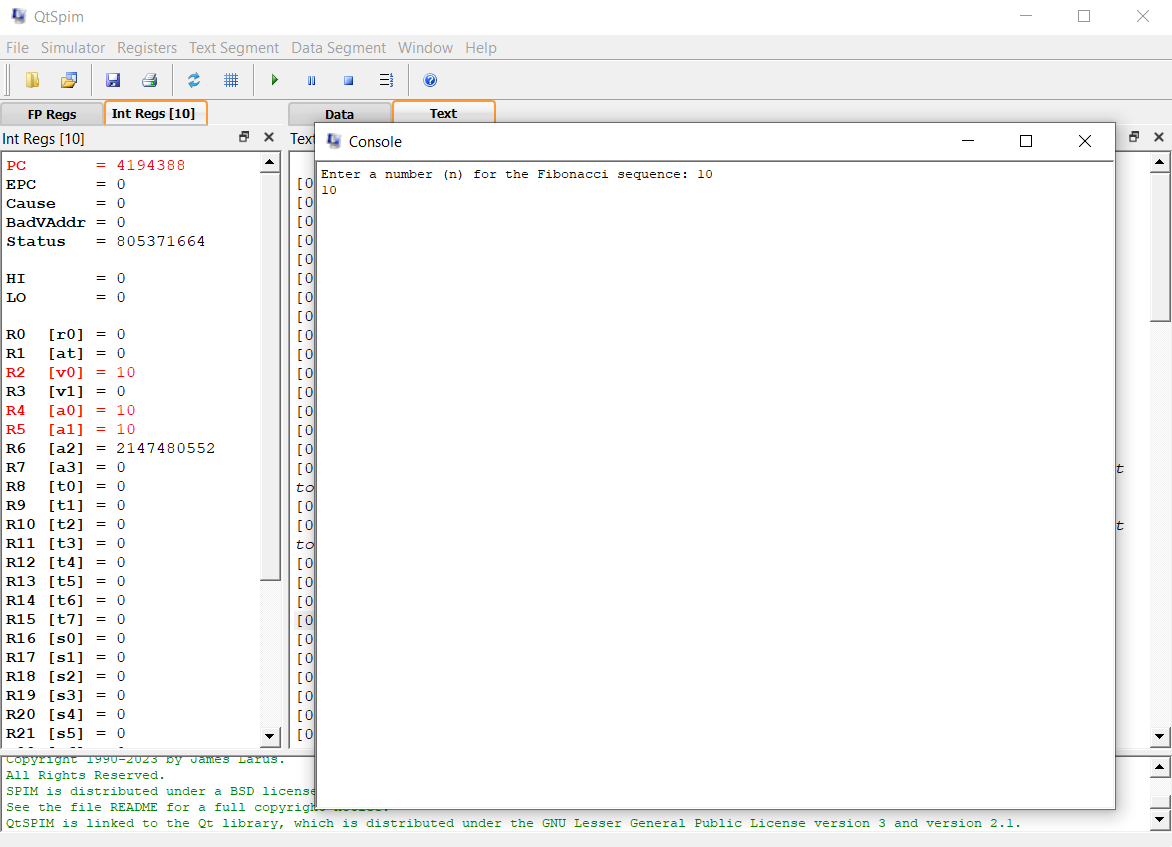Click the Single Step toolbar icon
Viewport: 1172px width, 847px height.
click(x=386, y=80)
